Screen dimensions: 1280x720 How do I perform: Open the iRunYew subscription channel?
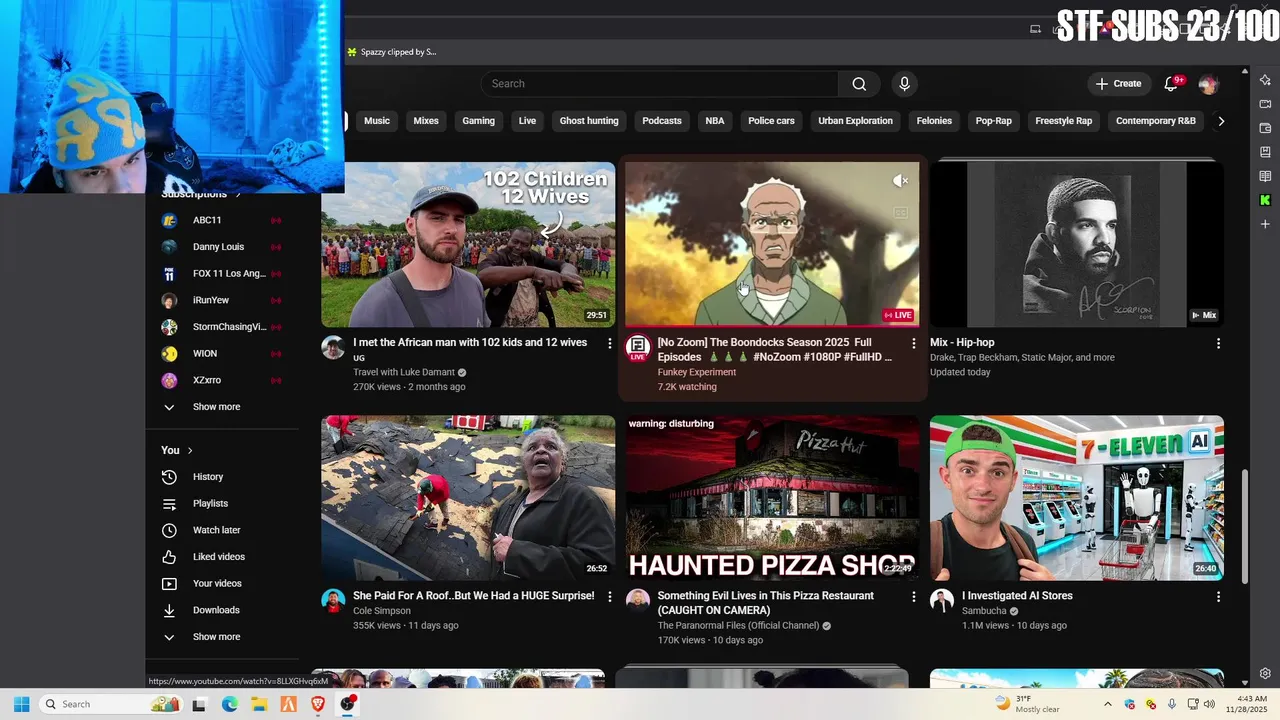coord(221,300)
